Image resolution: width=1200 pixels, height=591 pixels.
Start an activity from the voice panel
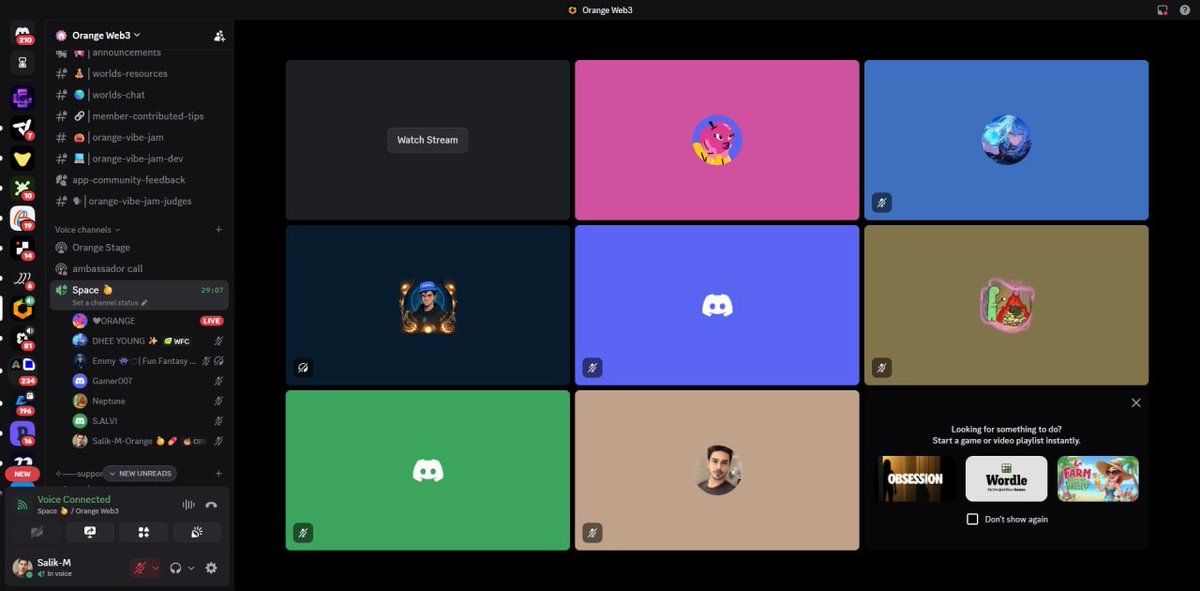pos(143,532)
